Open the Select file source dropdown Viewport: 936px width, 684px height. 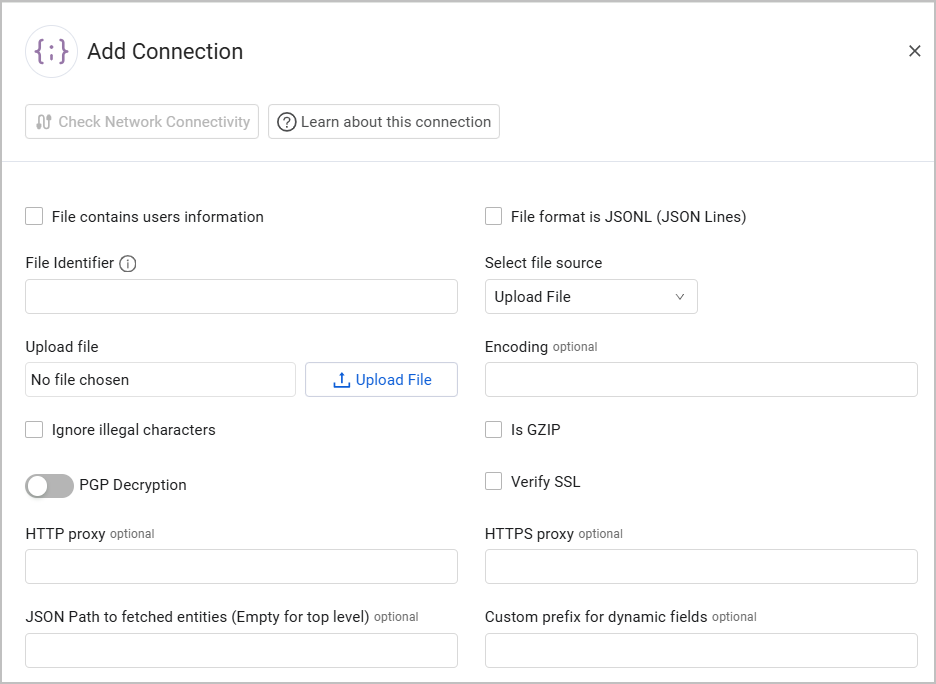coord(590,297)
